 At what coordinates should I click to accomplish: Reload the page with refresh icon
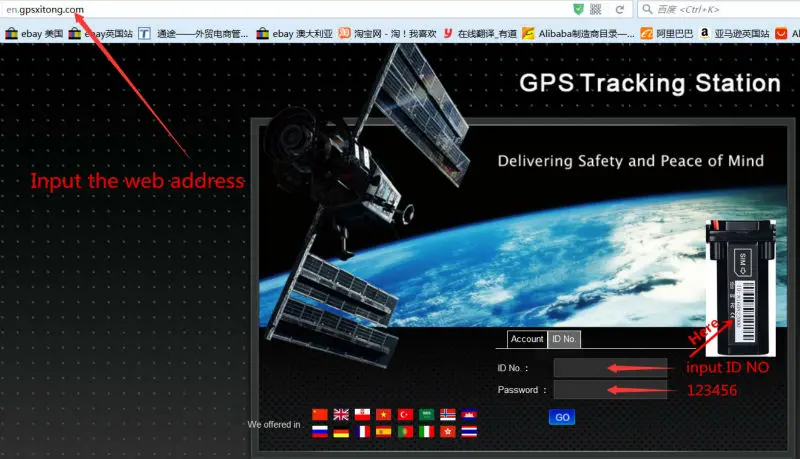[x=619, y=9]
